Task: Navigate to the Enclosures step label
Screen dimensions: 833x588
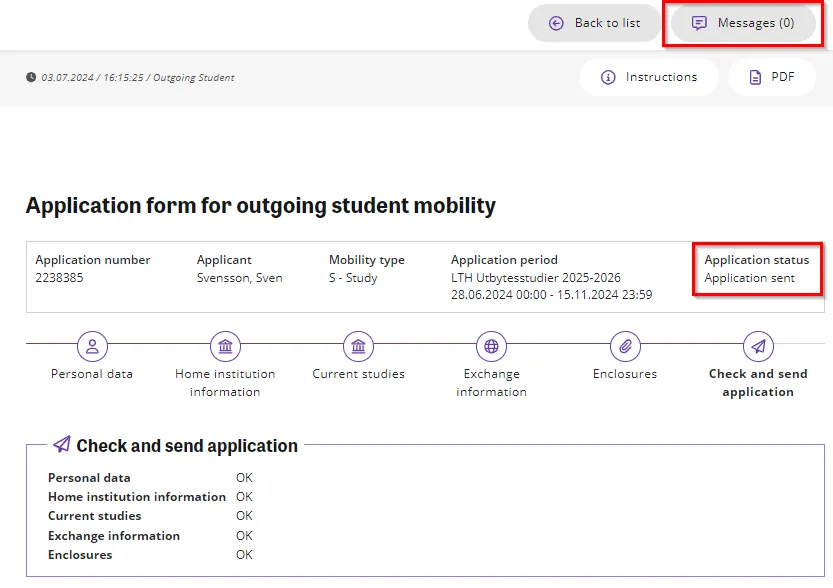Action: point(625,374)
